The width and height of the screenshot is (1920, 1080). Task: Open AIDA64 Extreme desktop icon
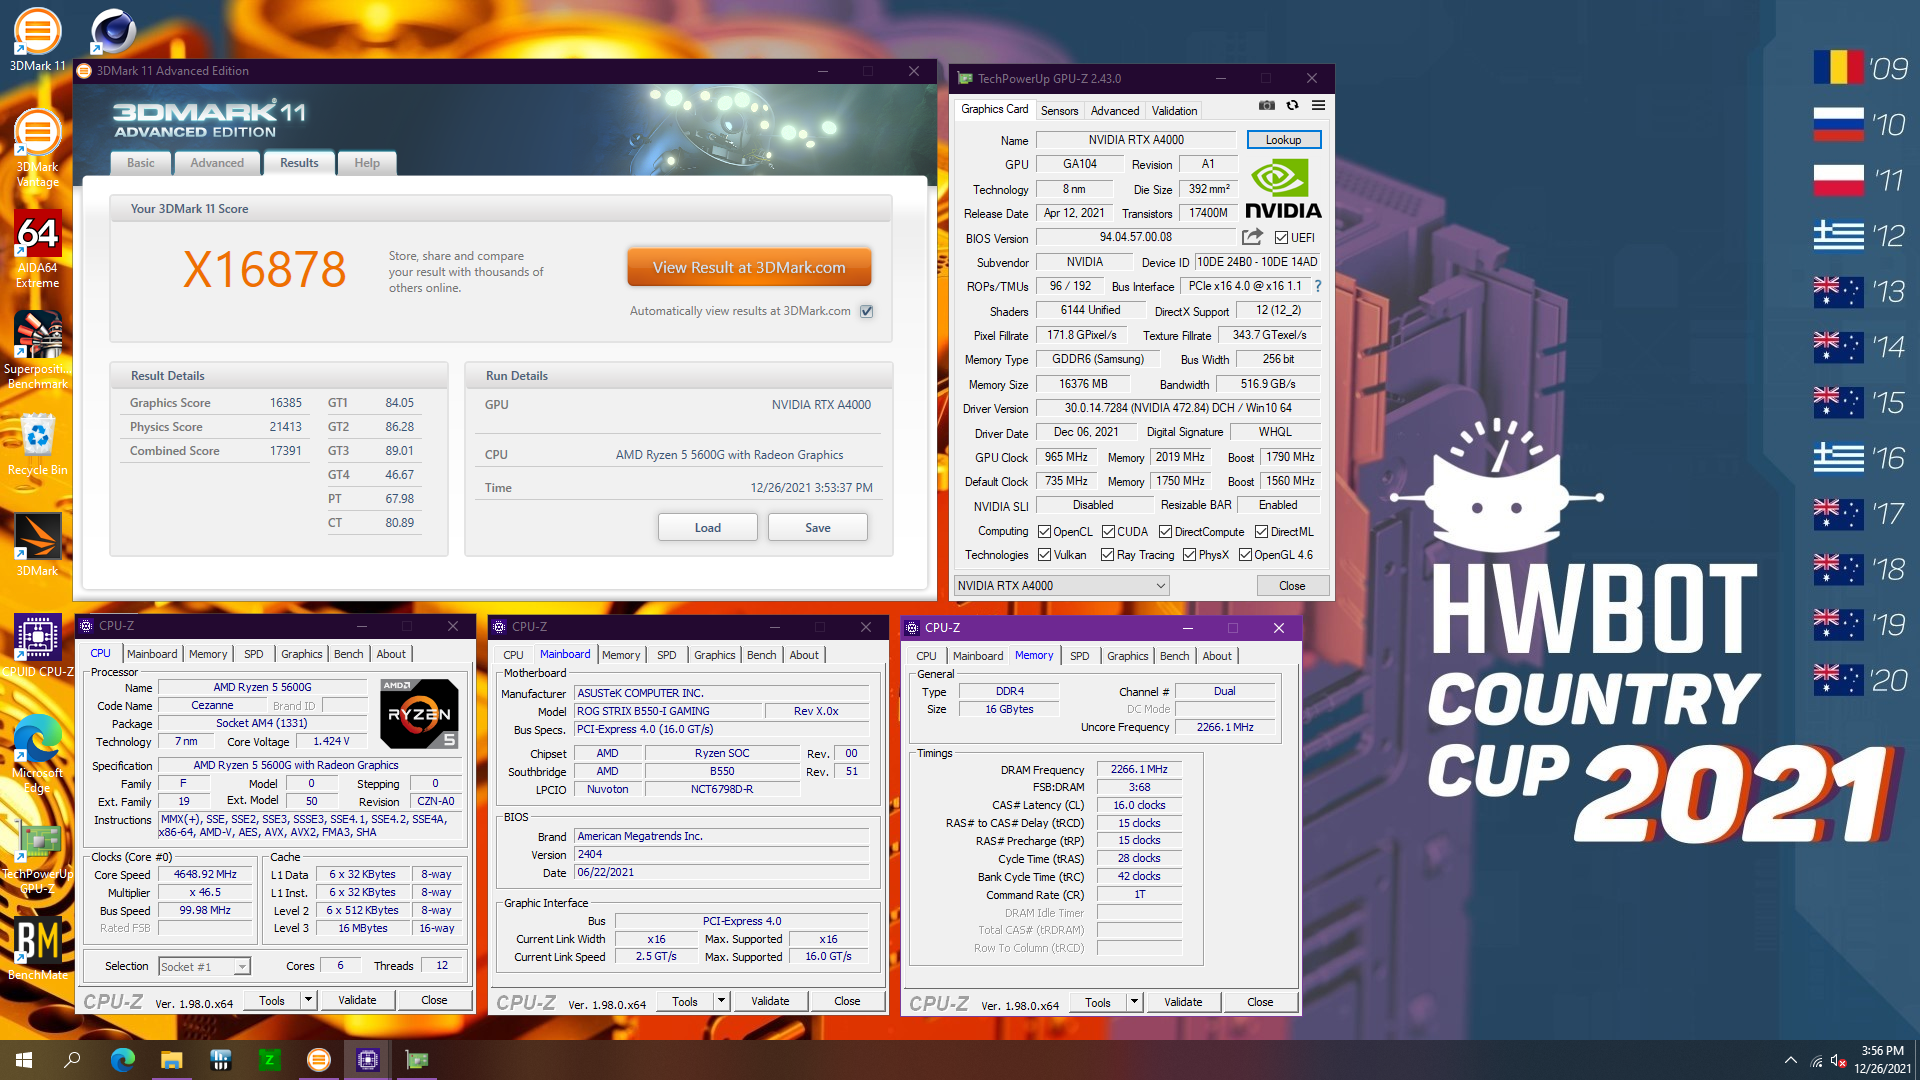(37, 250)
